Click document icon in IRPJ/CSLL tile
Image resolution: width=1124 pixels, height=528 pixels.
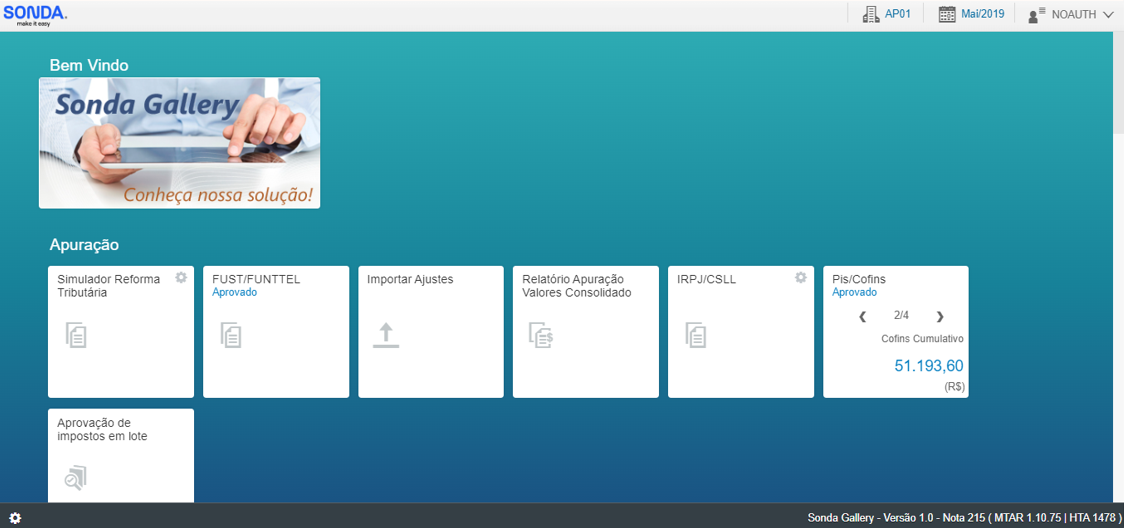click(x=696, y=335)
